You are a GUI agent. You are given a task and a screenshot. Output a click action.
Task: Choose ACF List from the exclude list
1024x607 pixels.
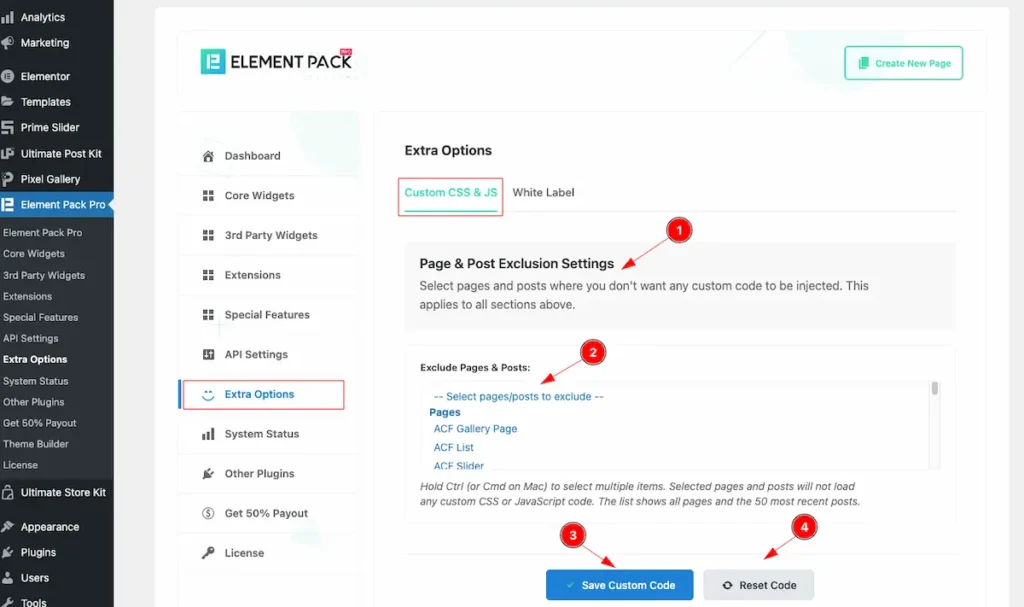click(x=453, y=447)
